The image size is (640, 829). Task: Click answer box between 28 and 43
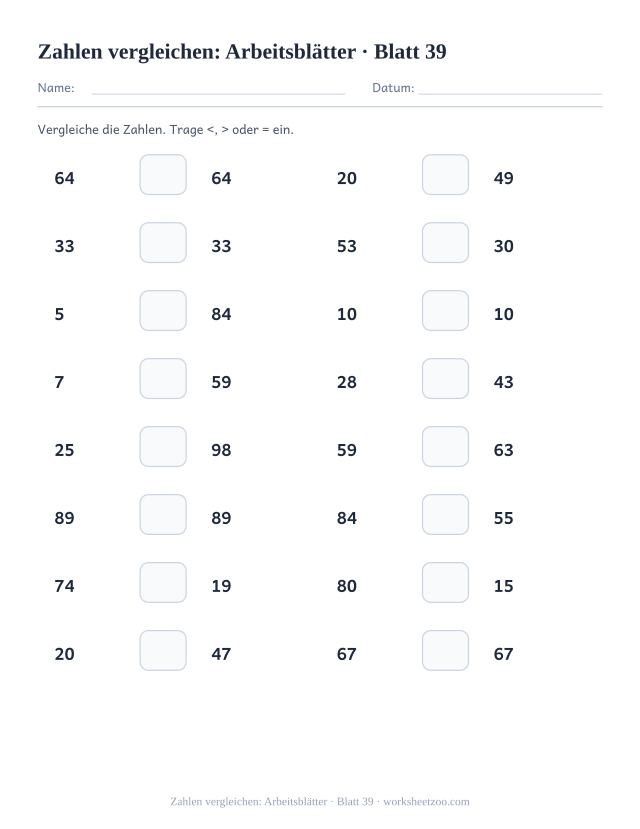[x=446, y=379]
